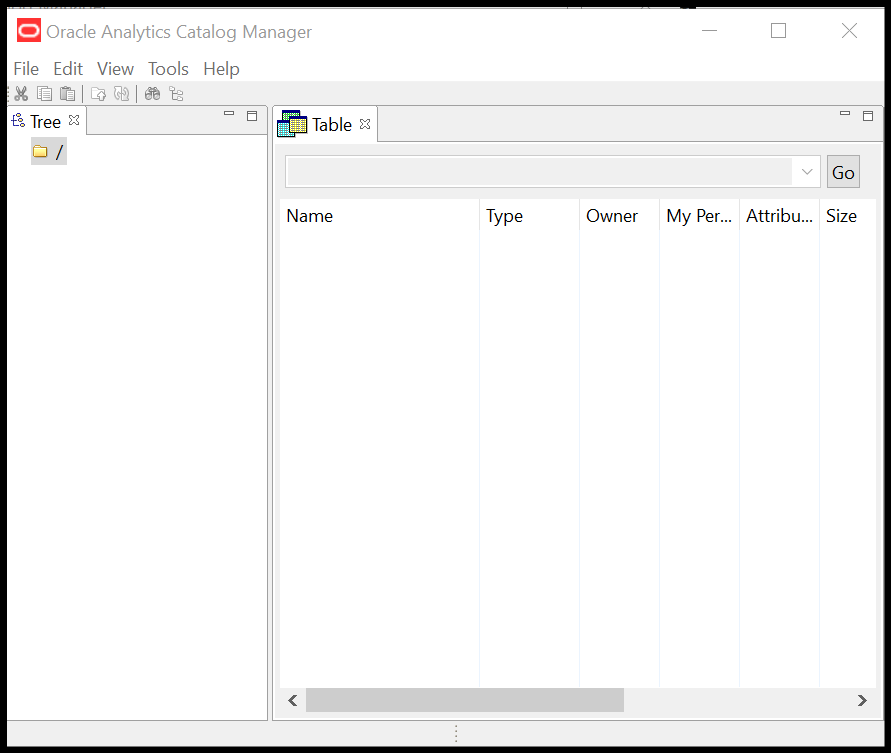Maximize the Table panel
891x753 pixels.
(x=868, y=115)
